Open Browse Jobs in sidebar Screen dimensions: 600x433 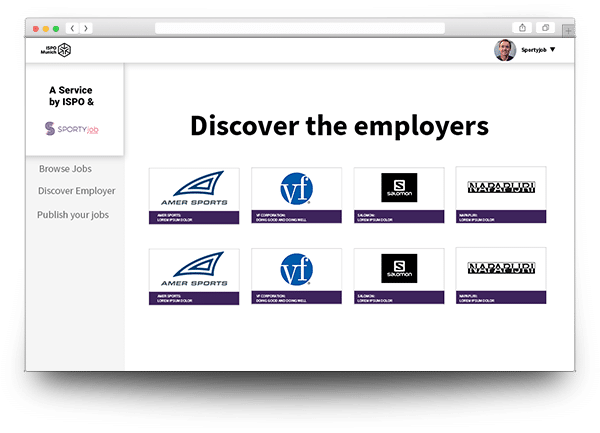click(65, 169)
